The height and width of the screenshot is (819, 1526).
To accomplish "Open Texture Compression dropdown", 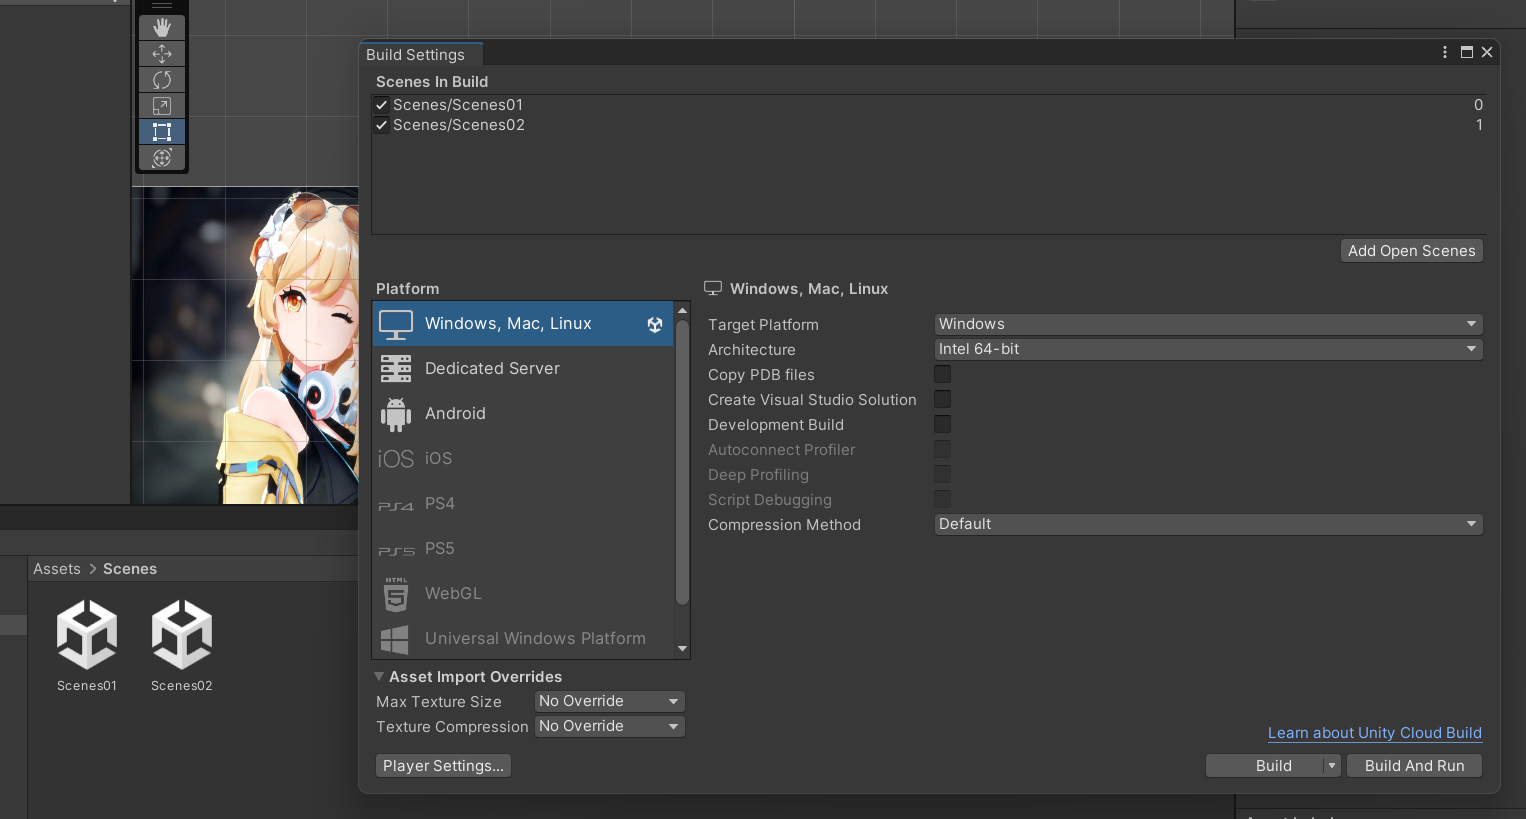I will click(x=610, y=726).
